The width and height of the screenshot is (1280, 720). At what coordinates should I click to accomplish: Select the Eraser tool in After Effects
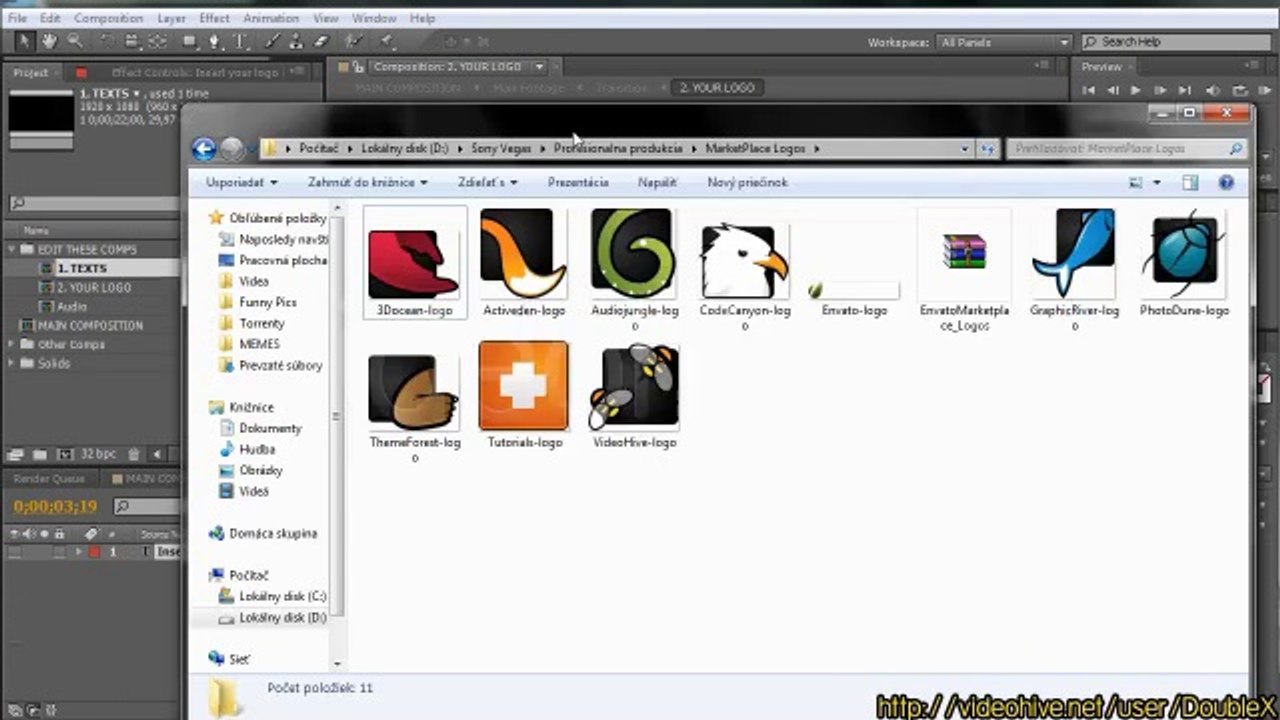click(x=321, y=41)
